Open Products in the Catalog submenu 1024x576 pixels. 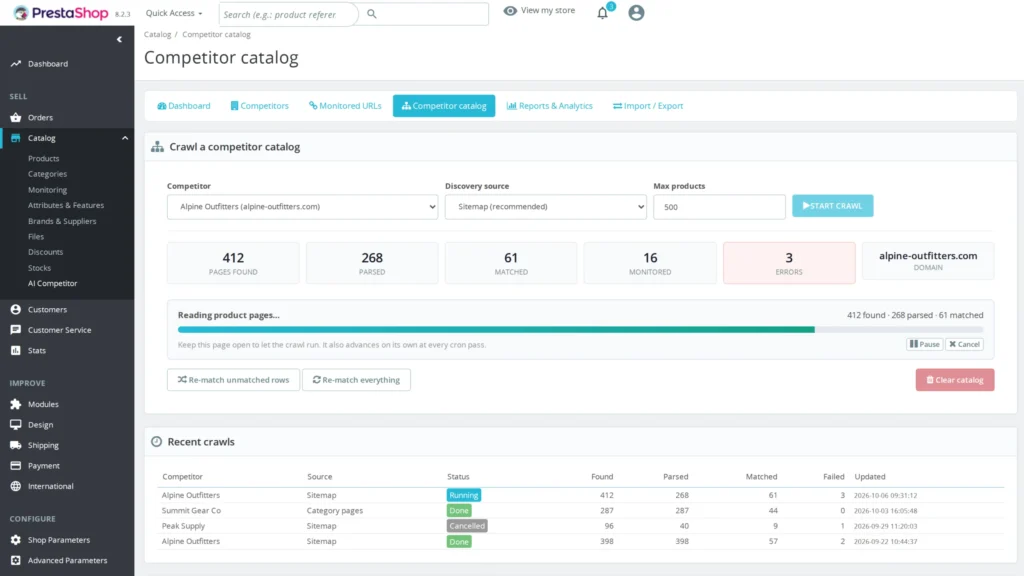(x=44, y=159)
